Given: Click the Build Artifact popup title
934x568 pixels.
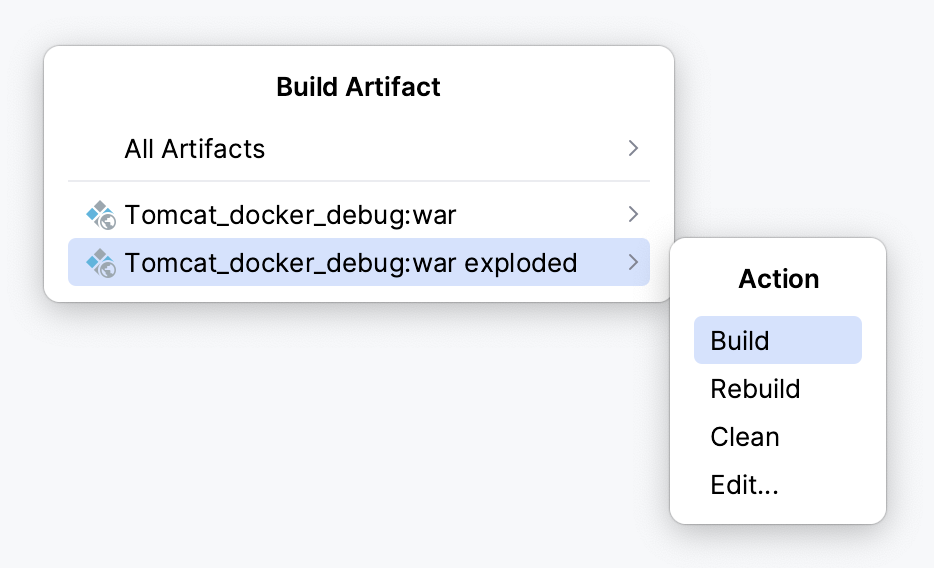Looking at the screenshot, I should tap(358, 87).
